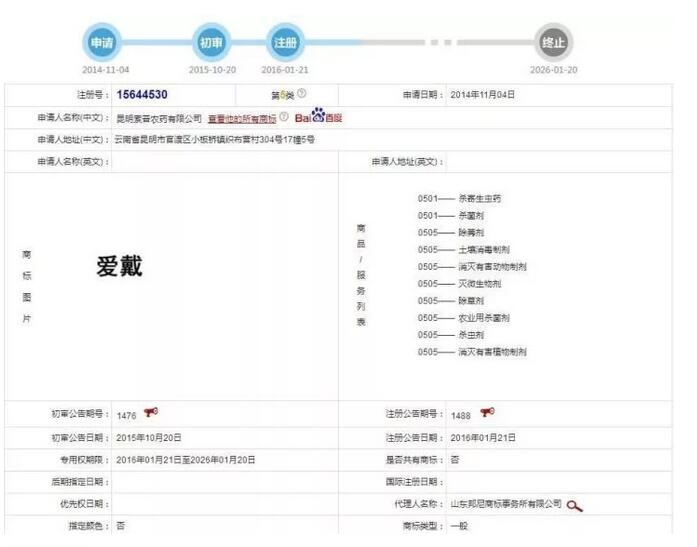Click goods item 0501 杀菌剂
Image resolution: width=697 pixels, height=547 pixels.
tap(451, 216)
